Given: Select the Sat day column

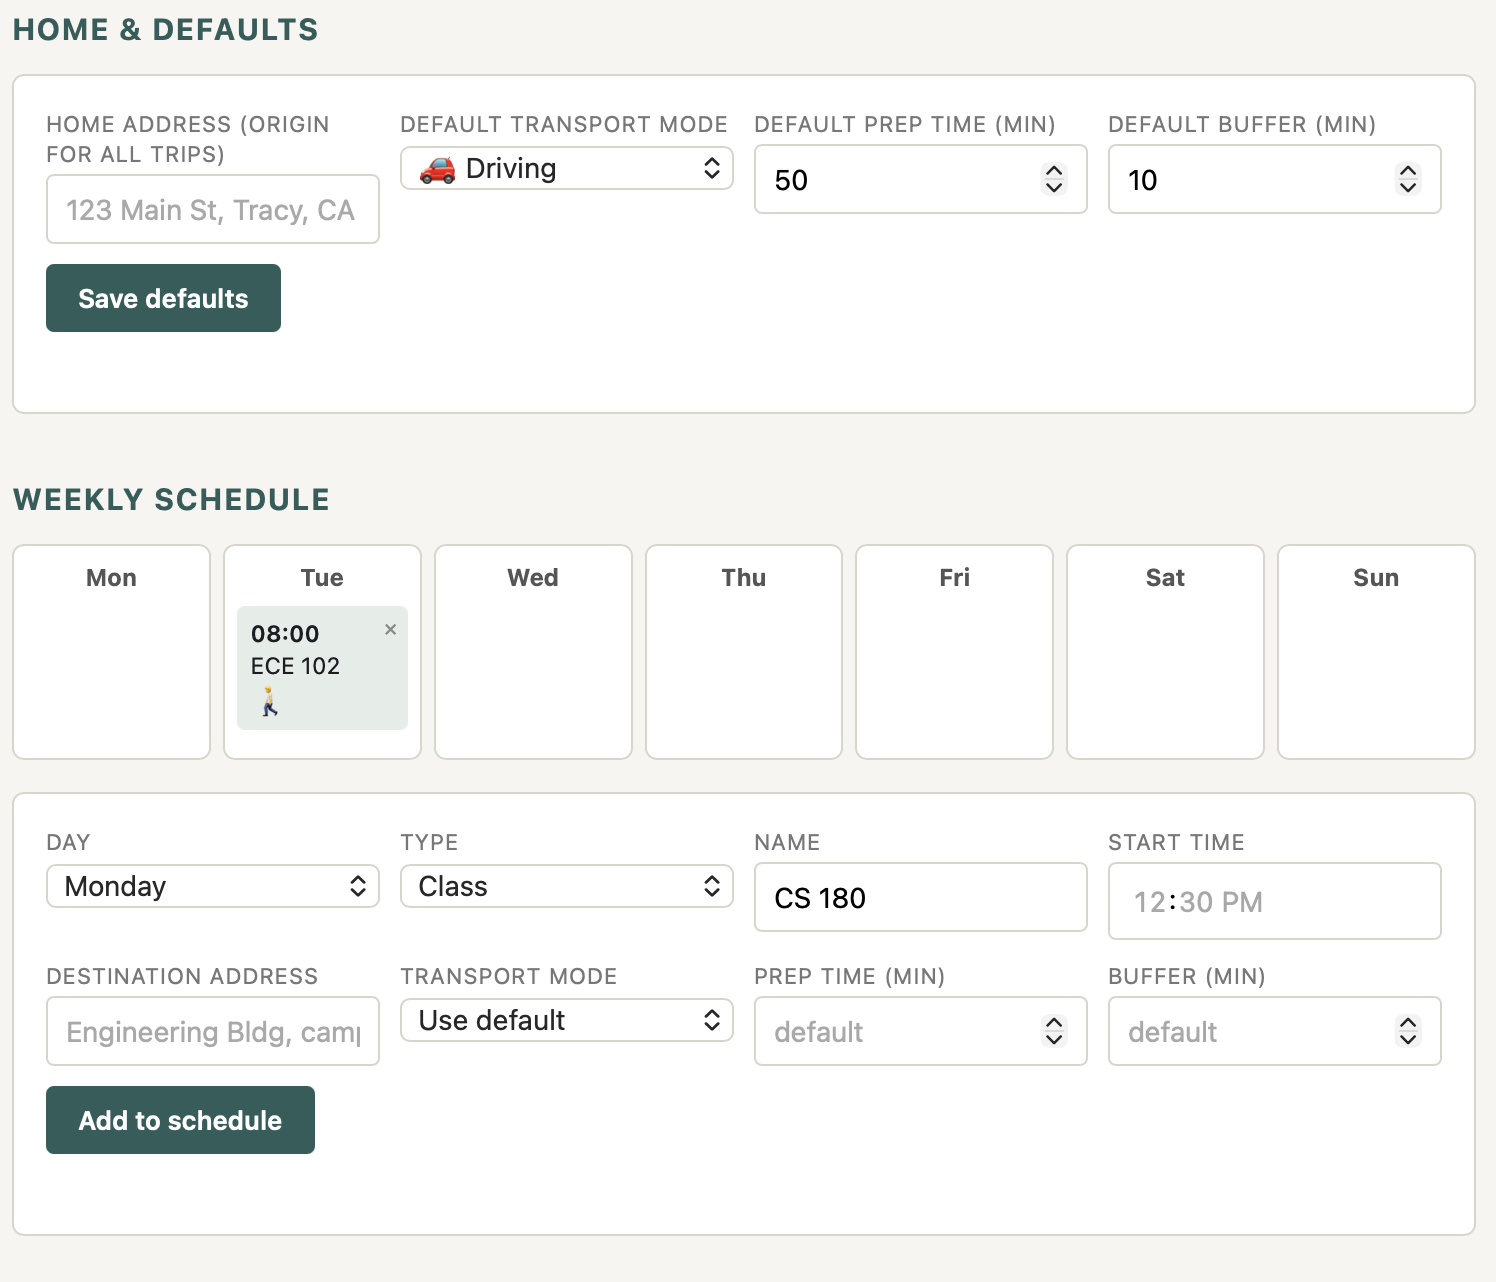Looking at the screenshot, I should click(1165, 652).
